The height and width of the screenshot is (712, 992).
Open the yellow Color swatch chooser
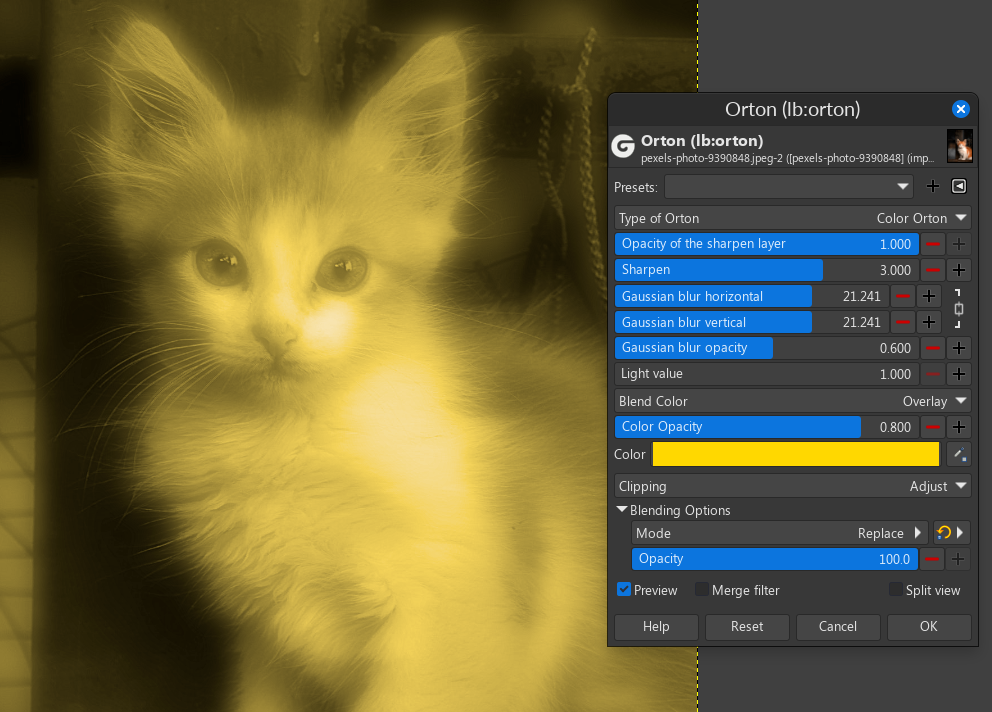(x=796, y=454)
